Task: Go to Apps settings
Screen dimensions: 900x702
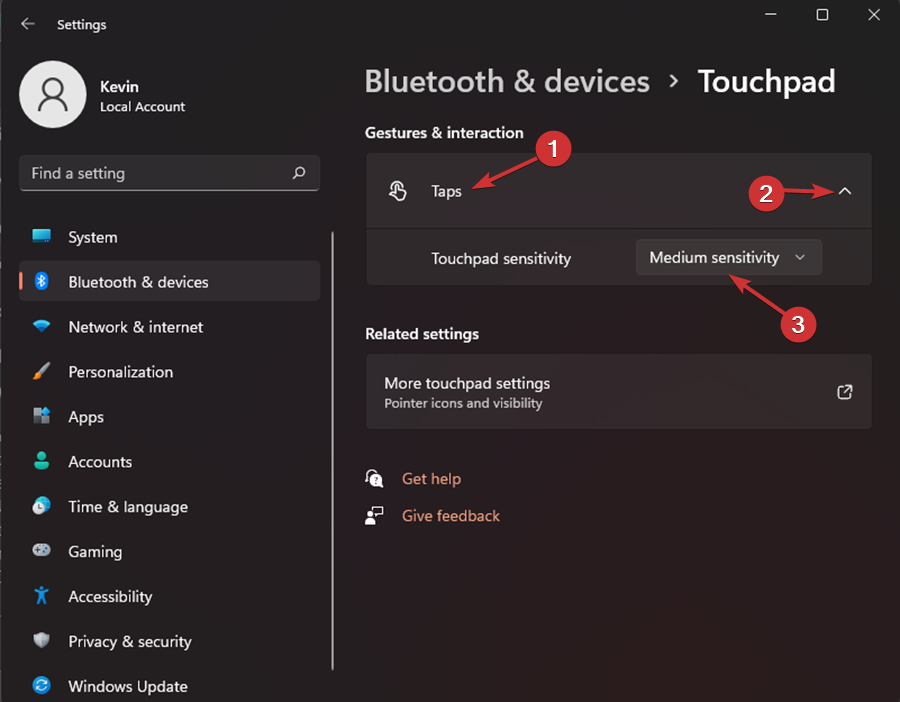Action: [x=86, y=417]
